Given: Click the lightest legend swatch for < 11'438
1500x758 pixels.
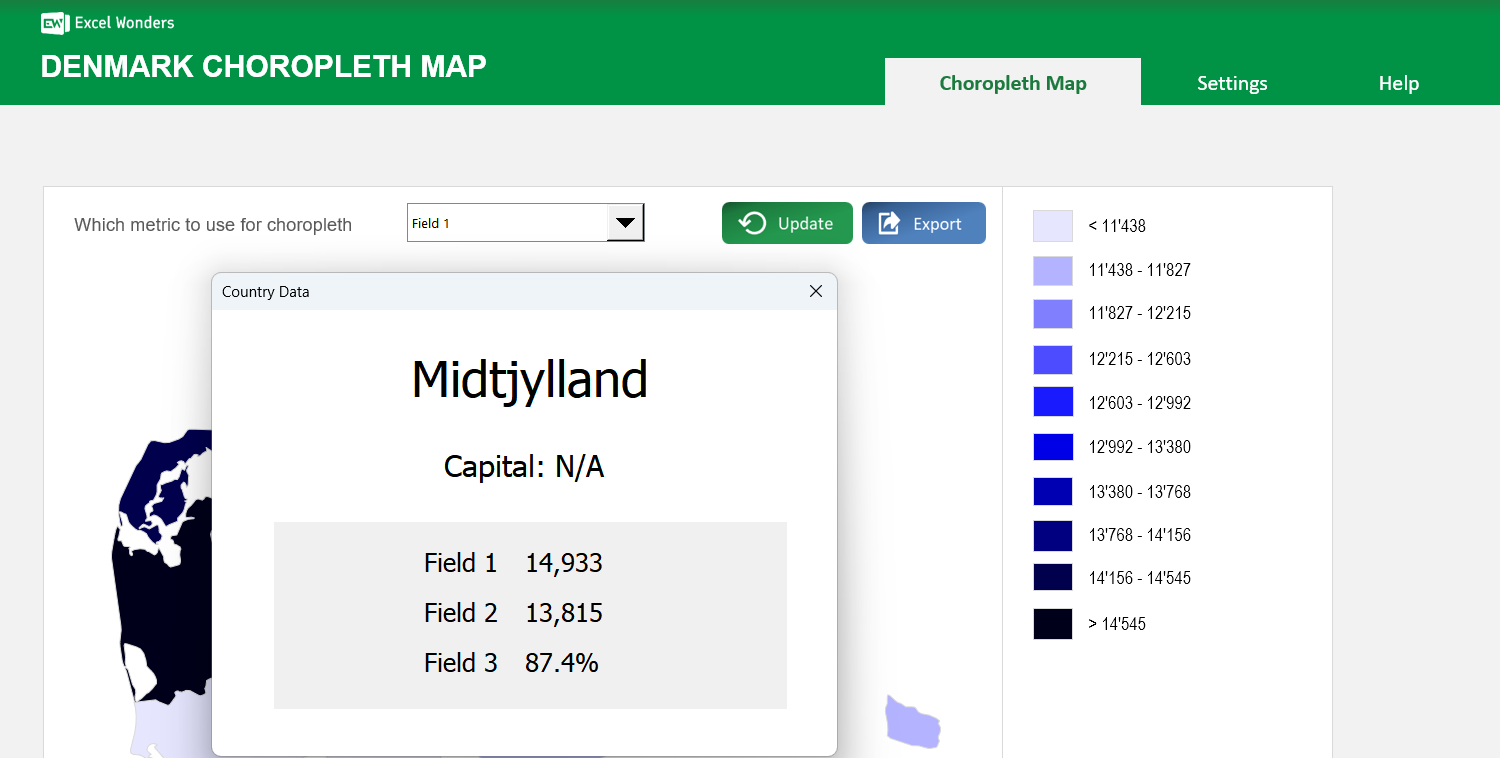Looking at the screenshot, I should coord(1052,226).
